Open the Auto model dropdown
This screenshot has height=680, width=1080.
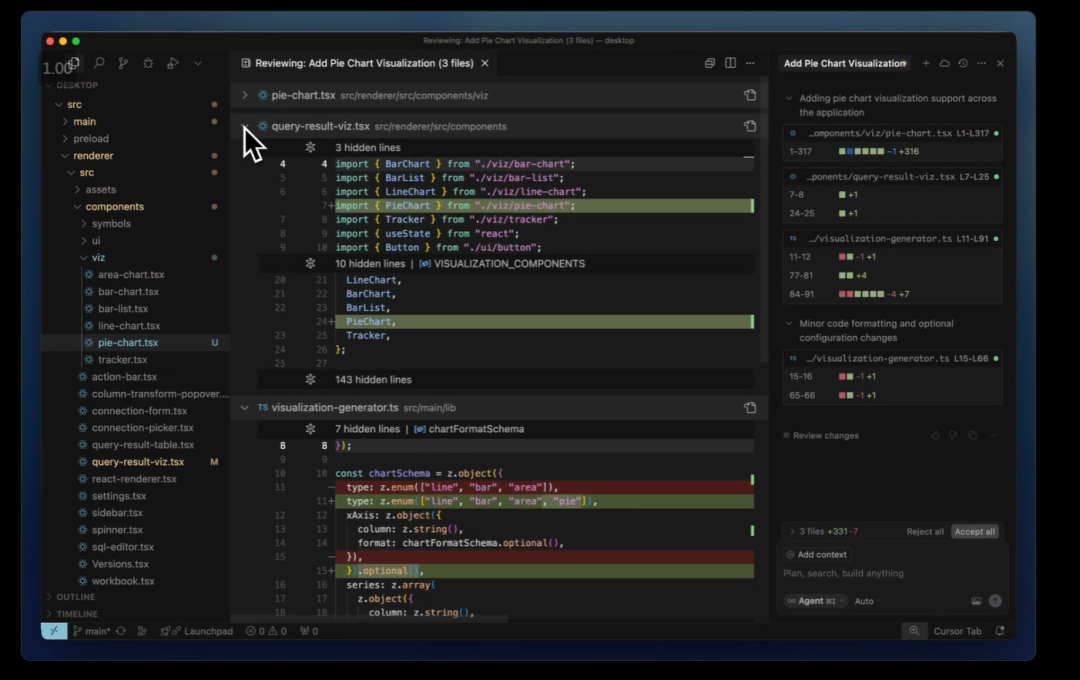tap(866, 601)
